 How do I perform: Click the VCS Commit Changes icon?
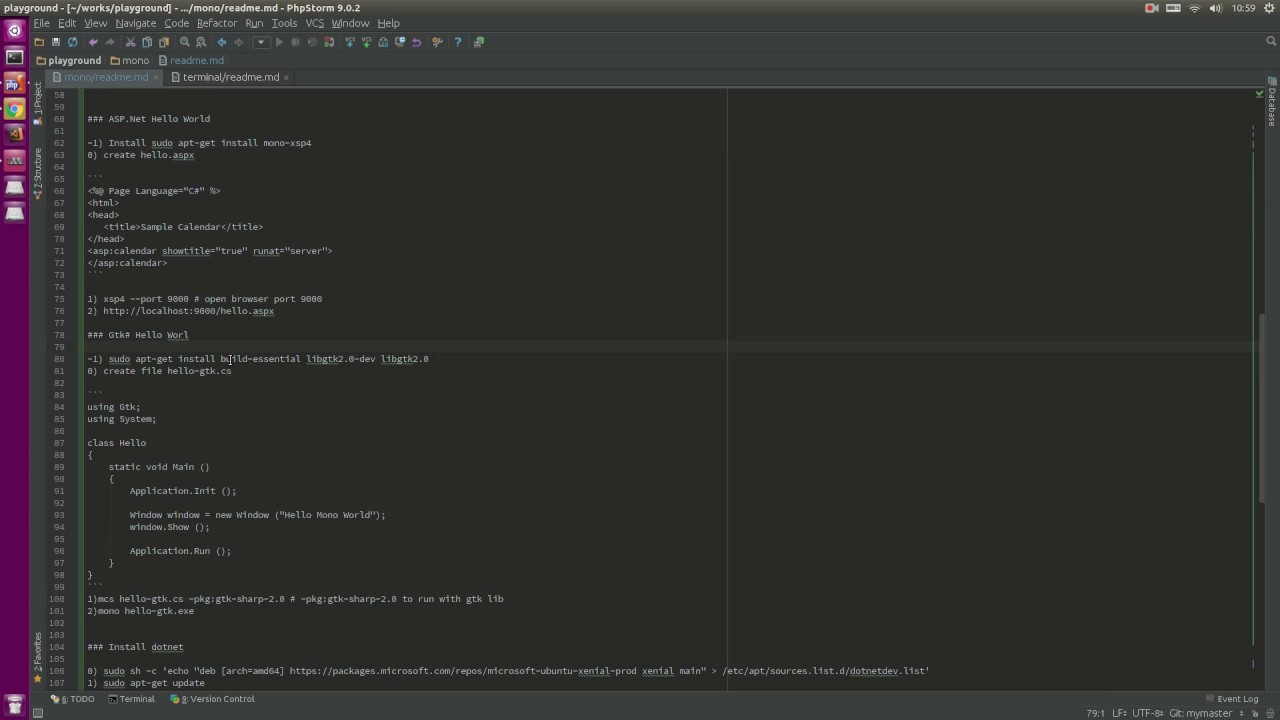coord(367,42)
